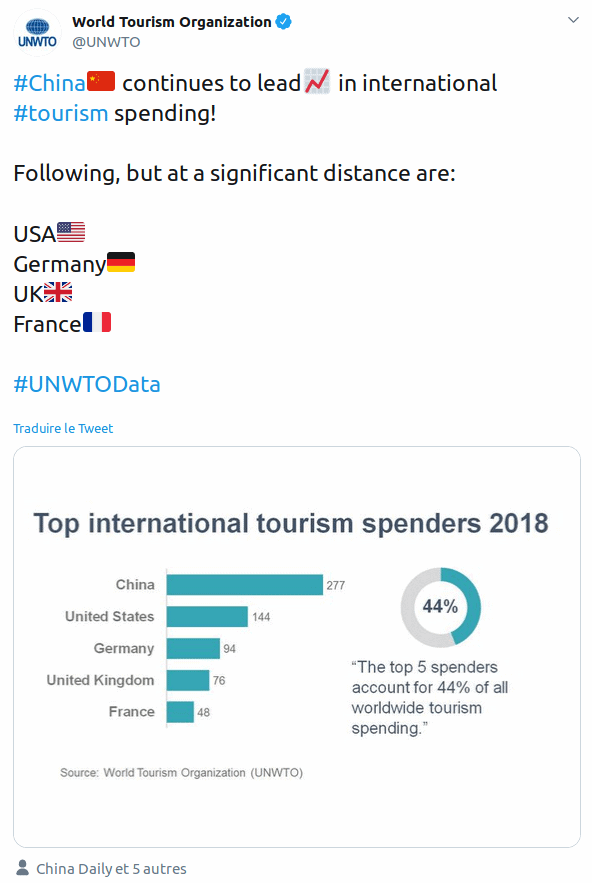Image resolution: width=592 pixels, height=883 pixels.
Task: Click the chart increasing emoji
Action: (x=317, y=81)
